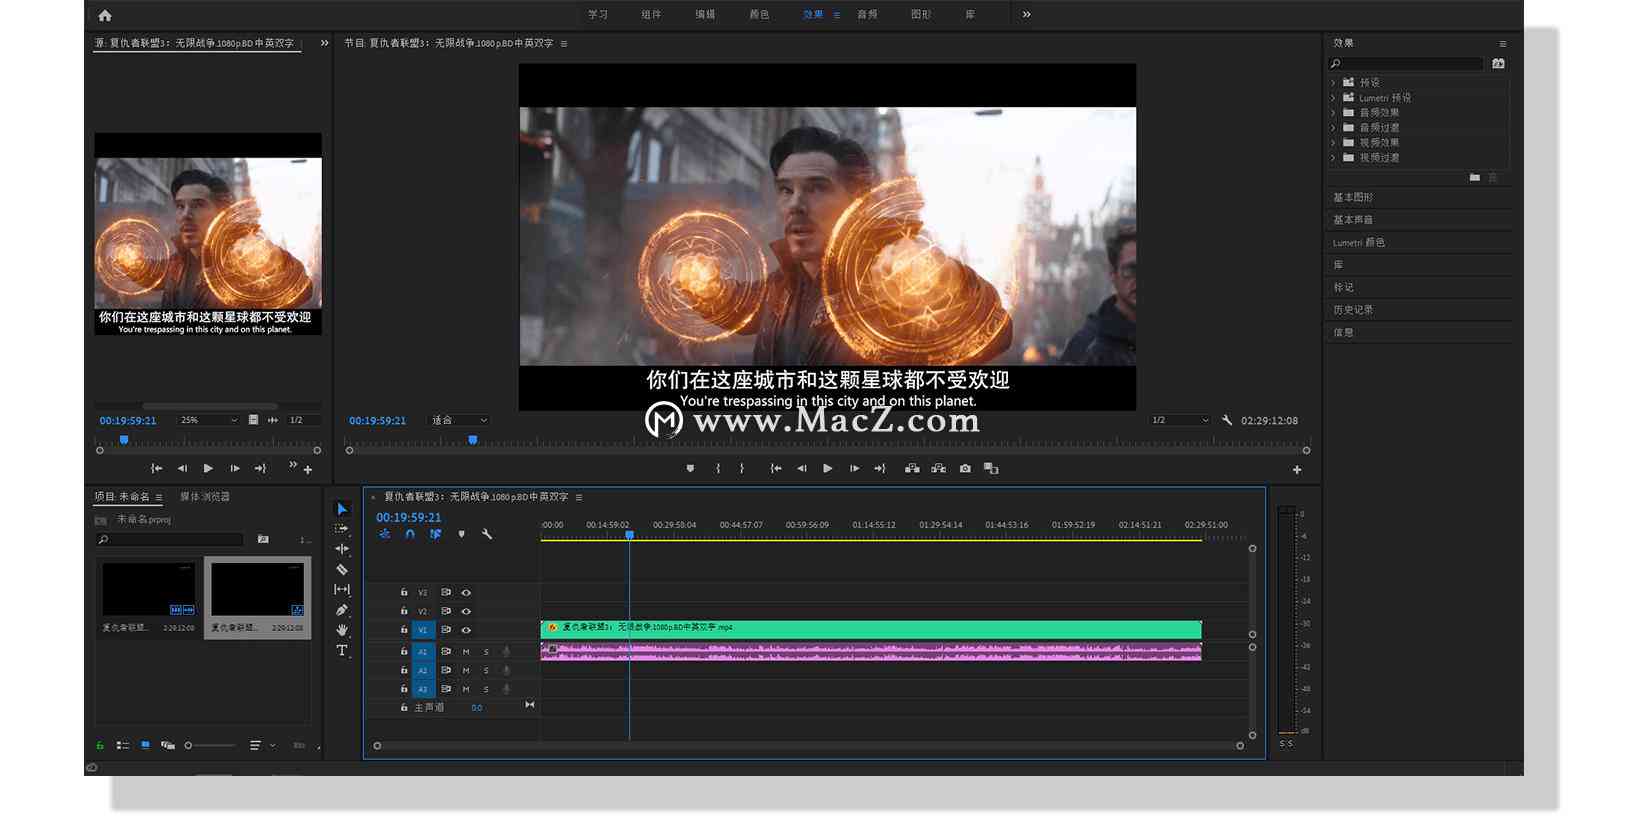1626x839 pixels.
Task: Expand 预设 folder in Effects panel
Action: click(1334, 83)
